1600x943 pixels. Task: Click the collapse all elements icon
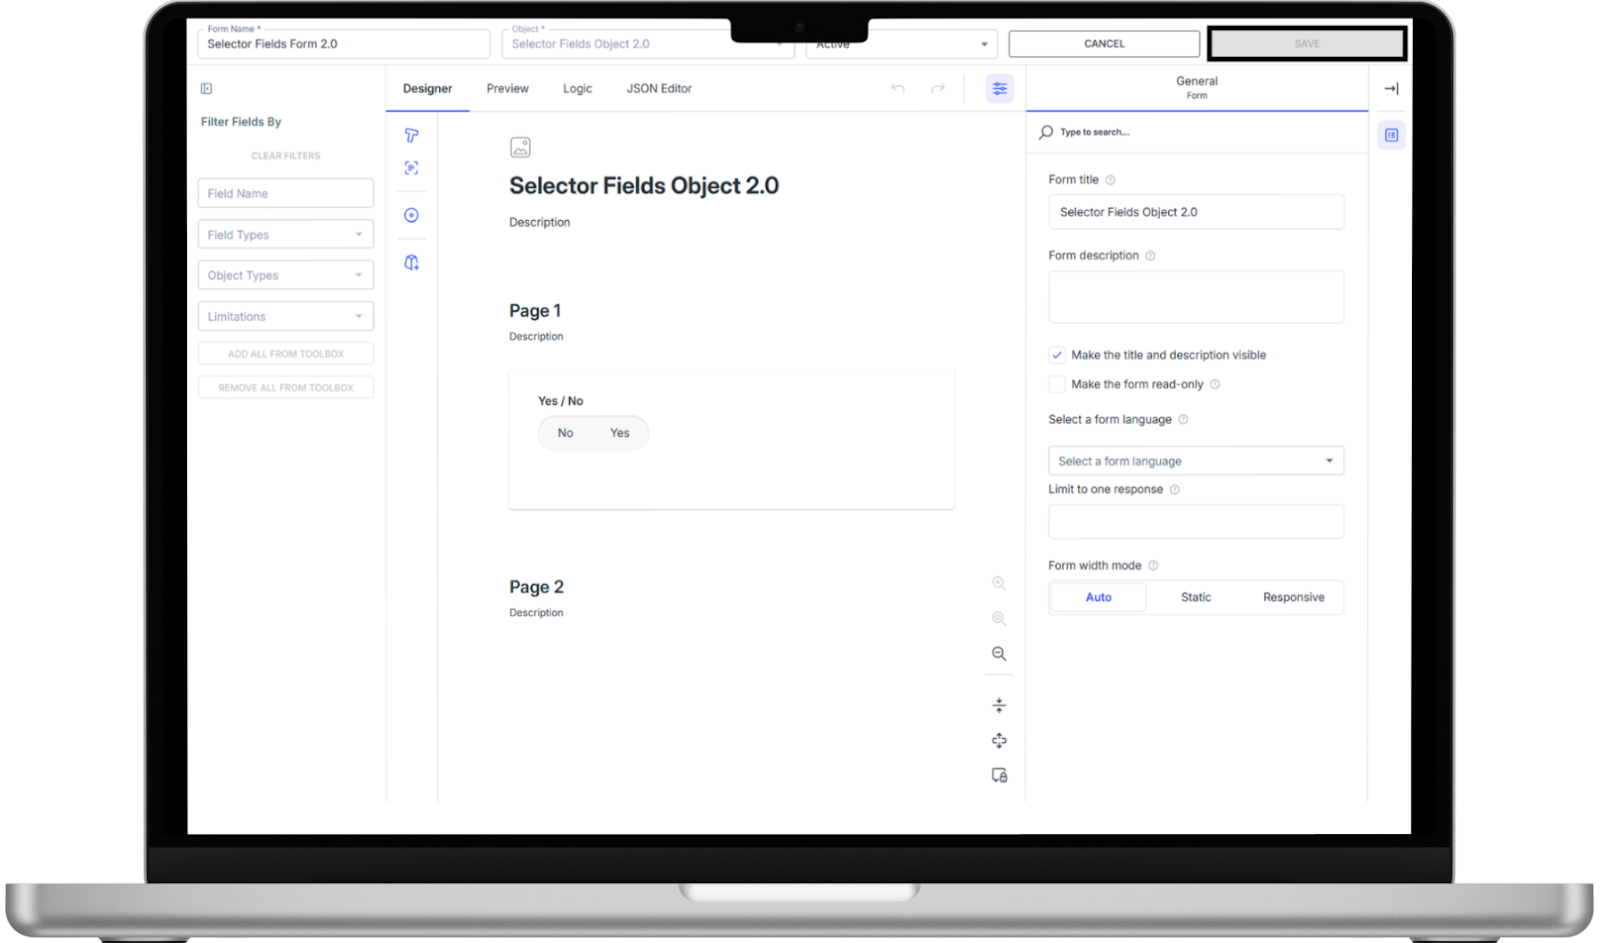click(x=998, y=706)
